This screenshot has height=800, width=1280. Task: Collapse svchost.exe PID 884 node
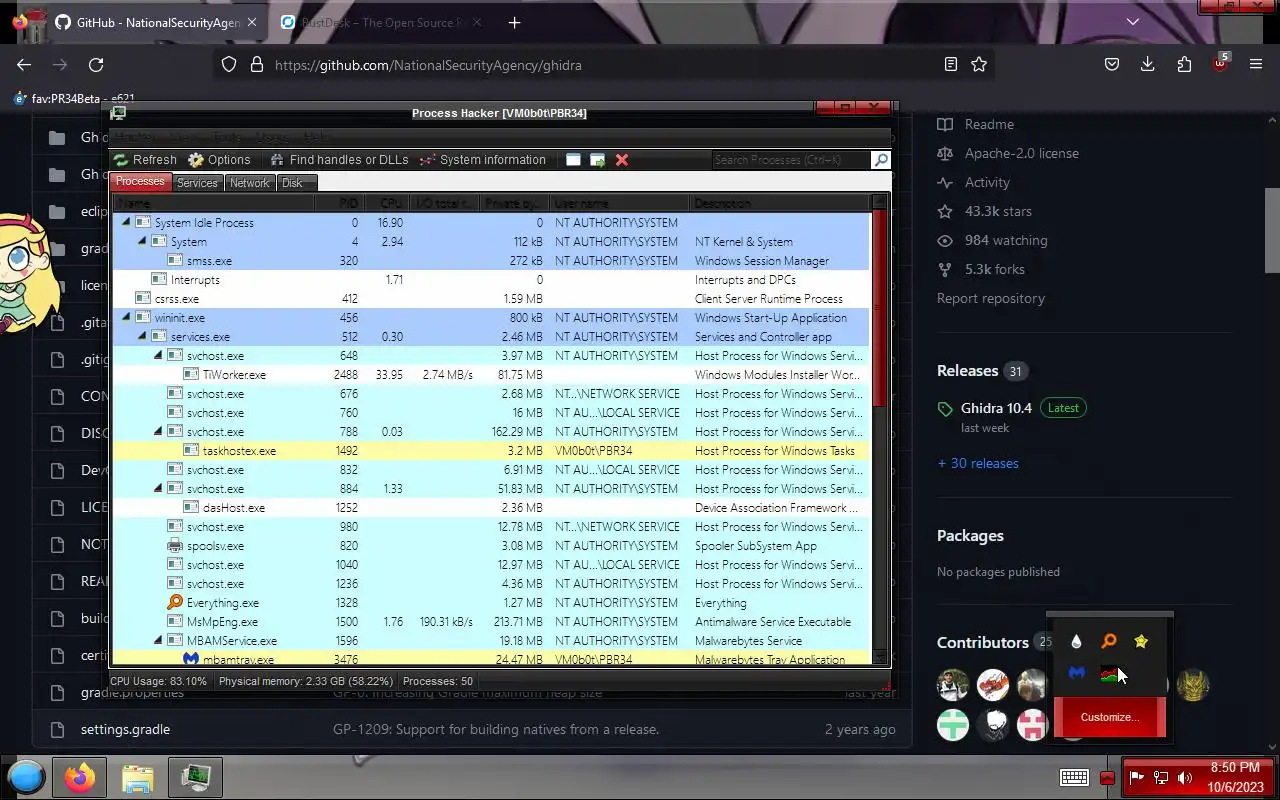[158, 489]
